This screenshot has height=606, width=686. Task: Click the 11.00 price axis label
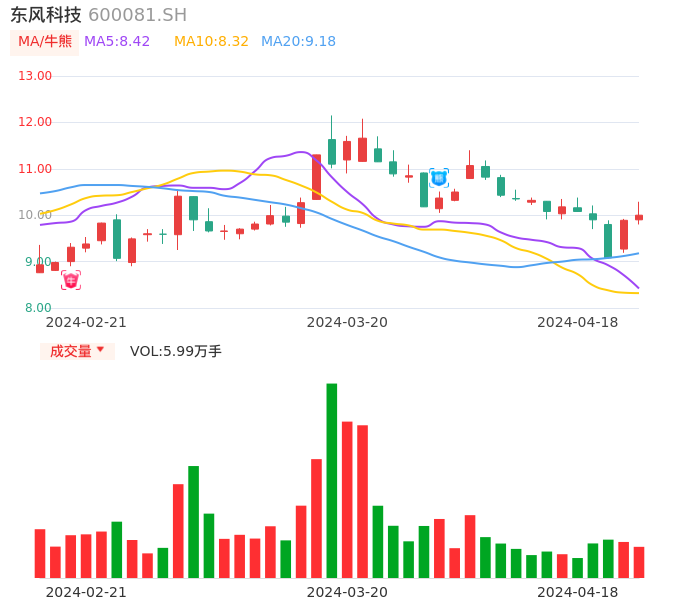pyautogui.click(x=35, y=169)
